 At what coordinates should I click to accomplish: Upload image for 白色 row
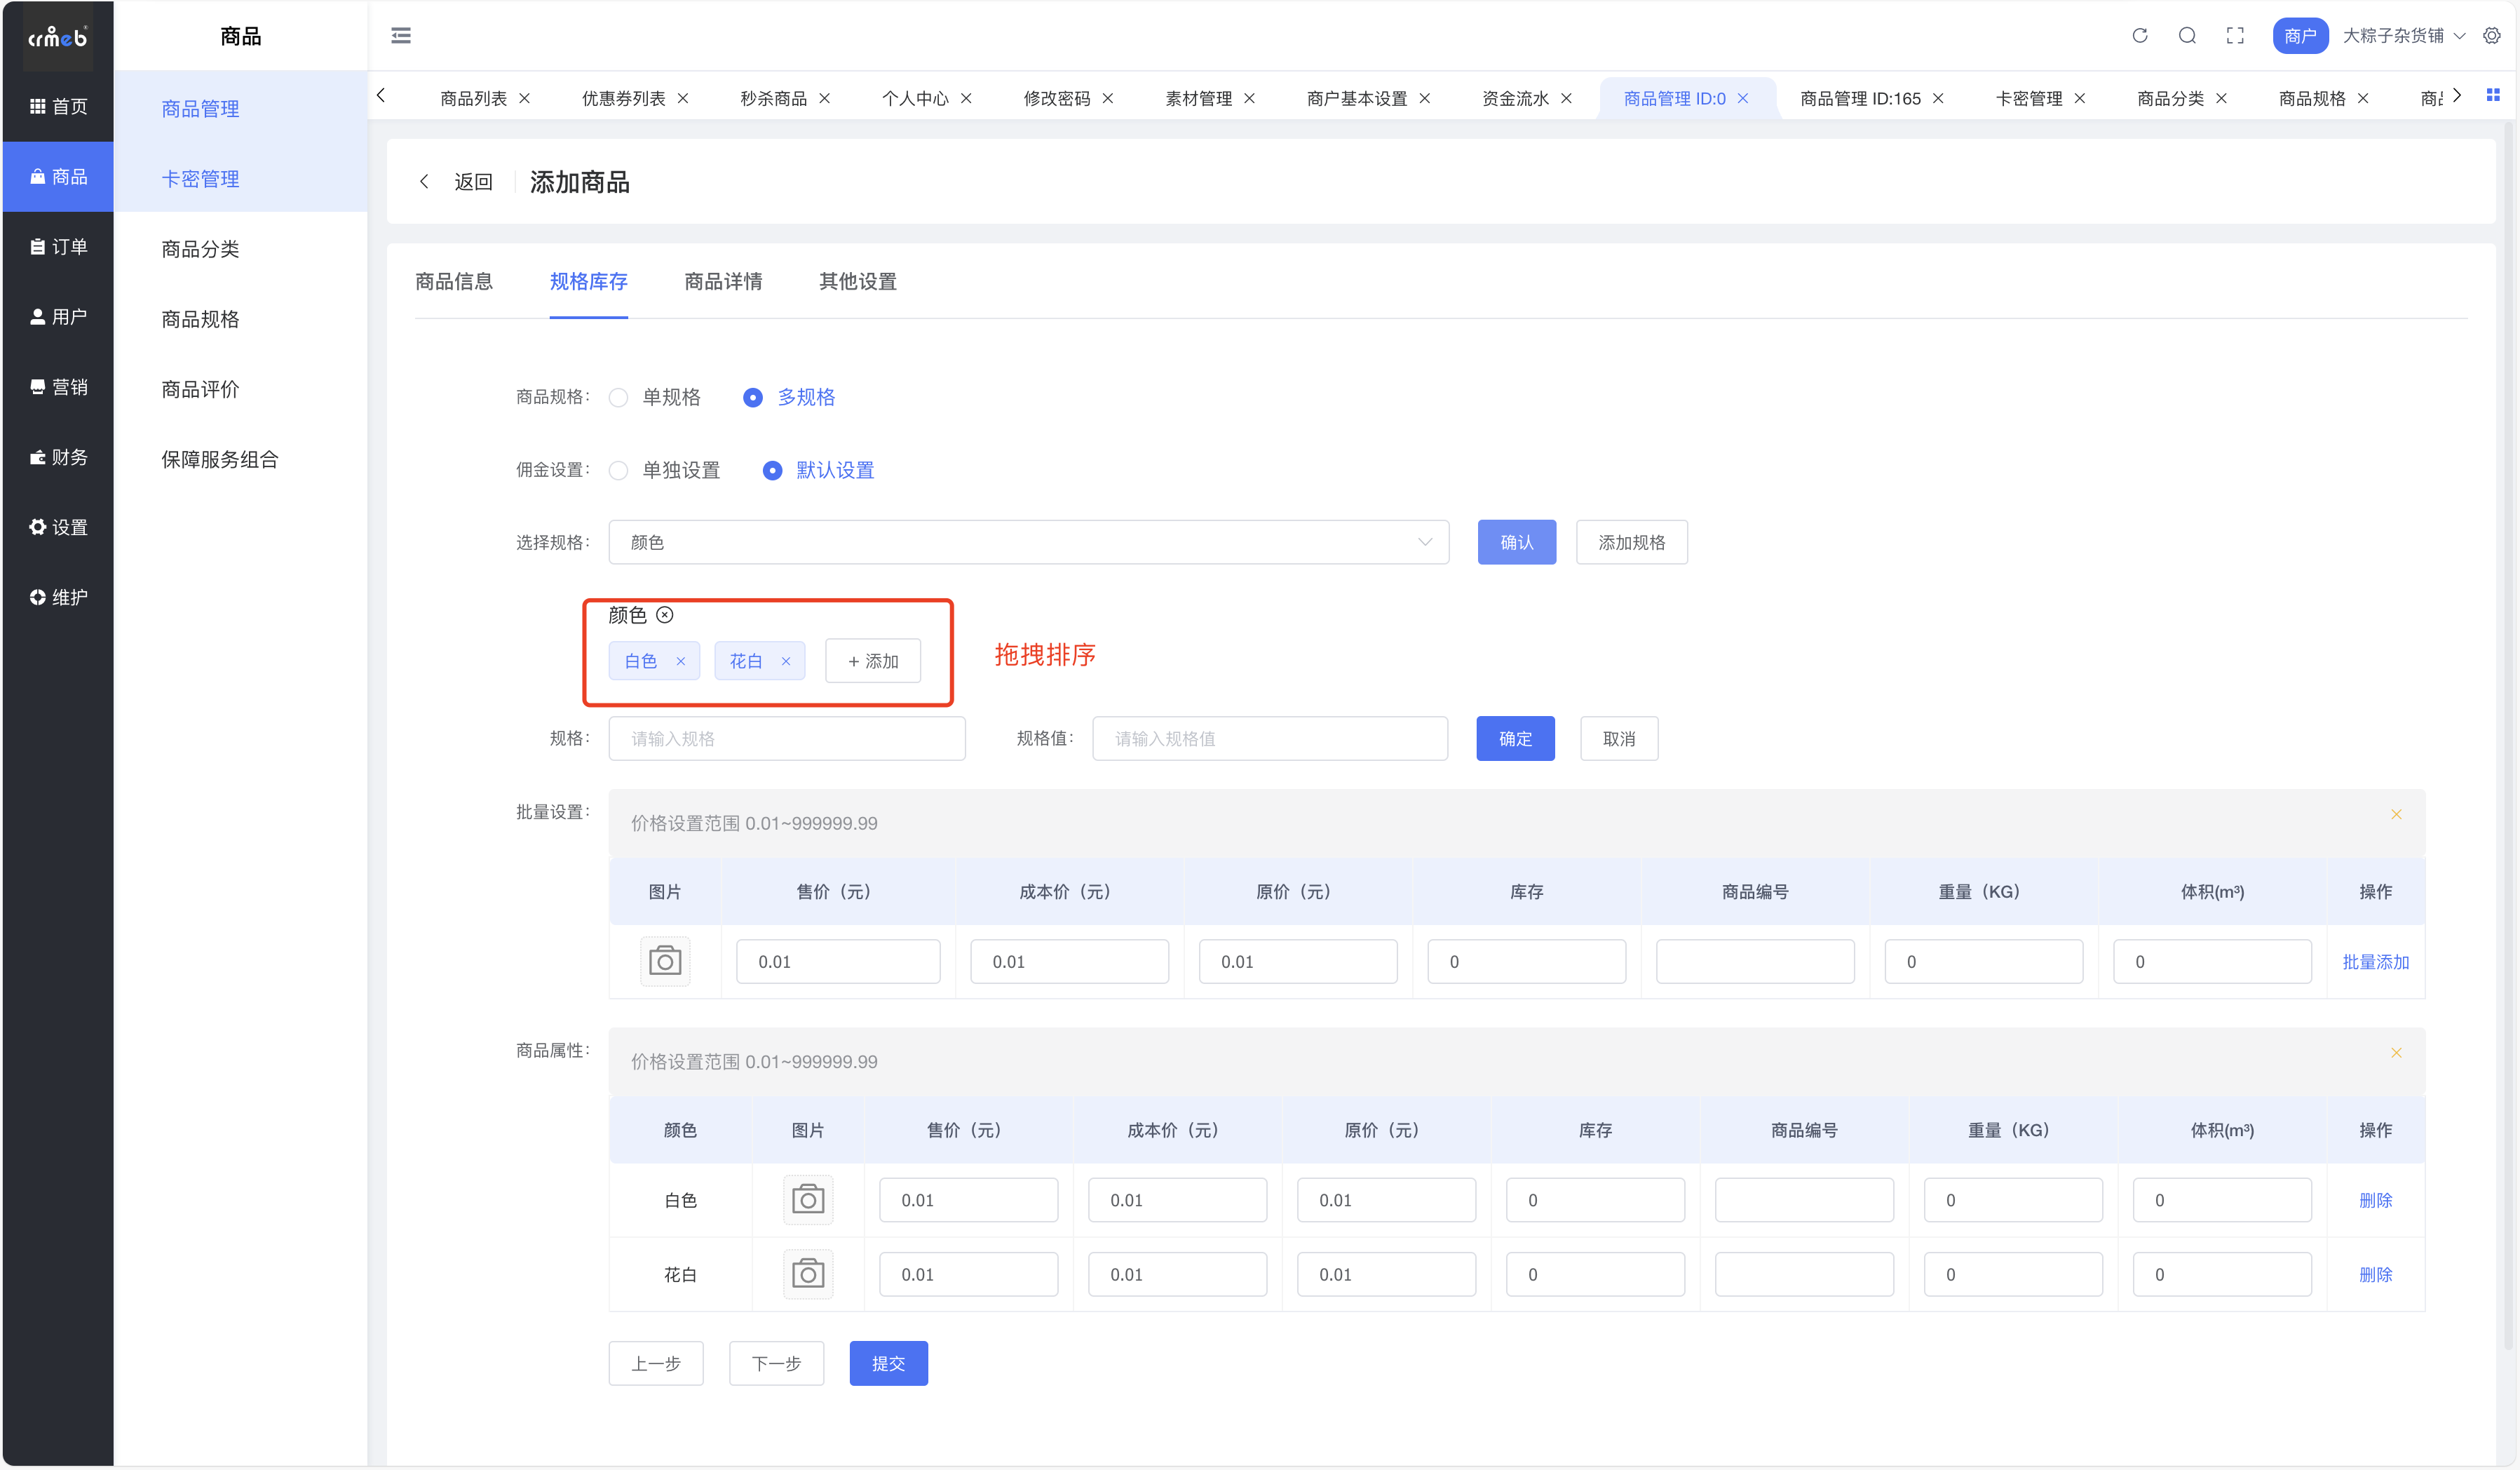click(x=808, y=1199)
